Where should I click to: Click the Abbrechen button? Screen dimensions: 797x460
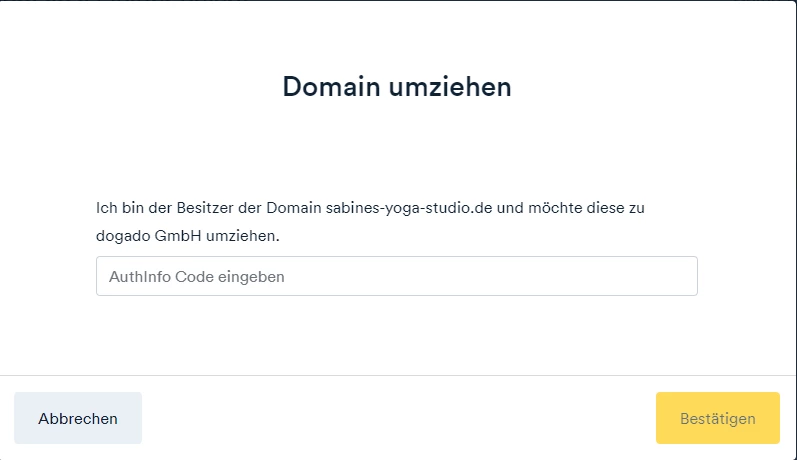pyautogui.click(x=78, y=418)
